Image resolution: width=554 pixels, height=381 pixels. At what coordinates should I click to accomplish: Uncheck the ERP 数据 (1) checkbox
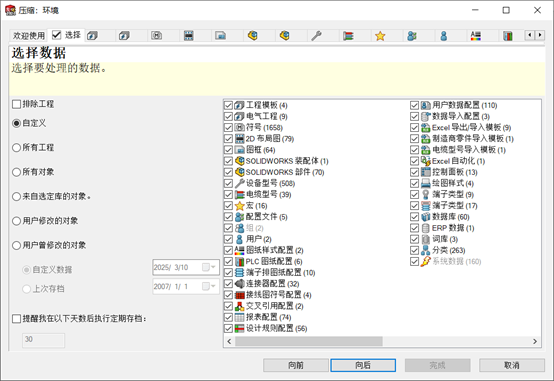tap(414, 228)
